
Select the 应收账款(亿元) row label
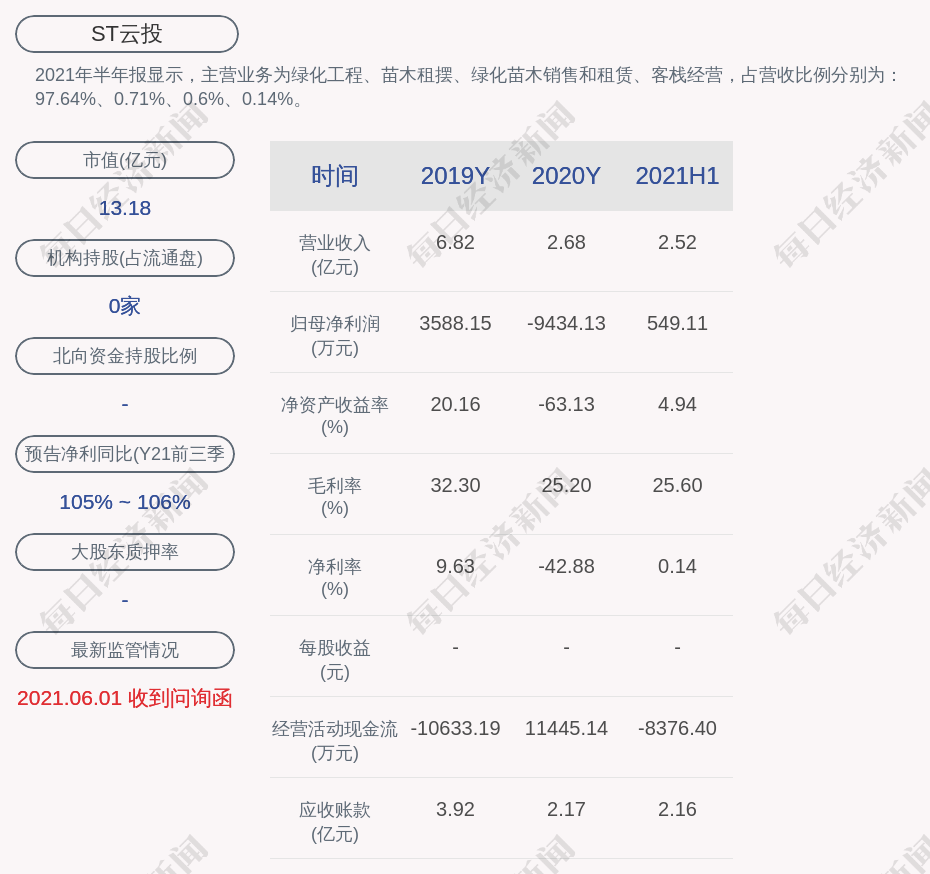pos(334,821)
